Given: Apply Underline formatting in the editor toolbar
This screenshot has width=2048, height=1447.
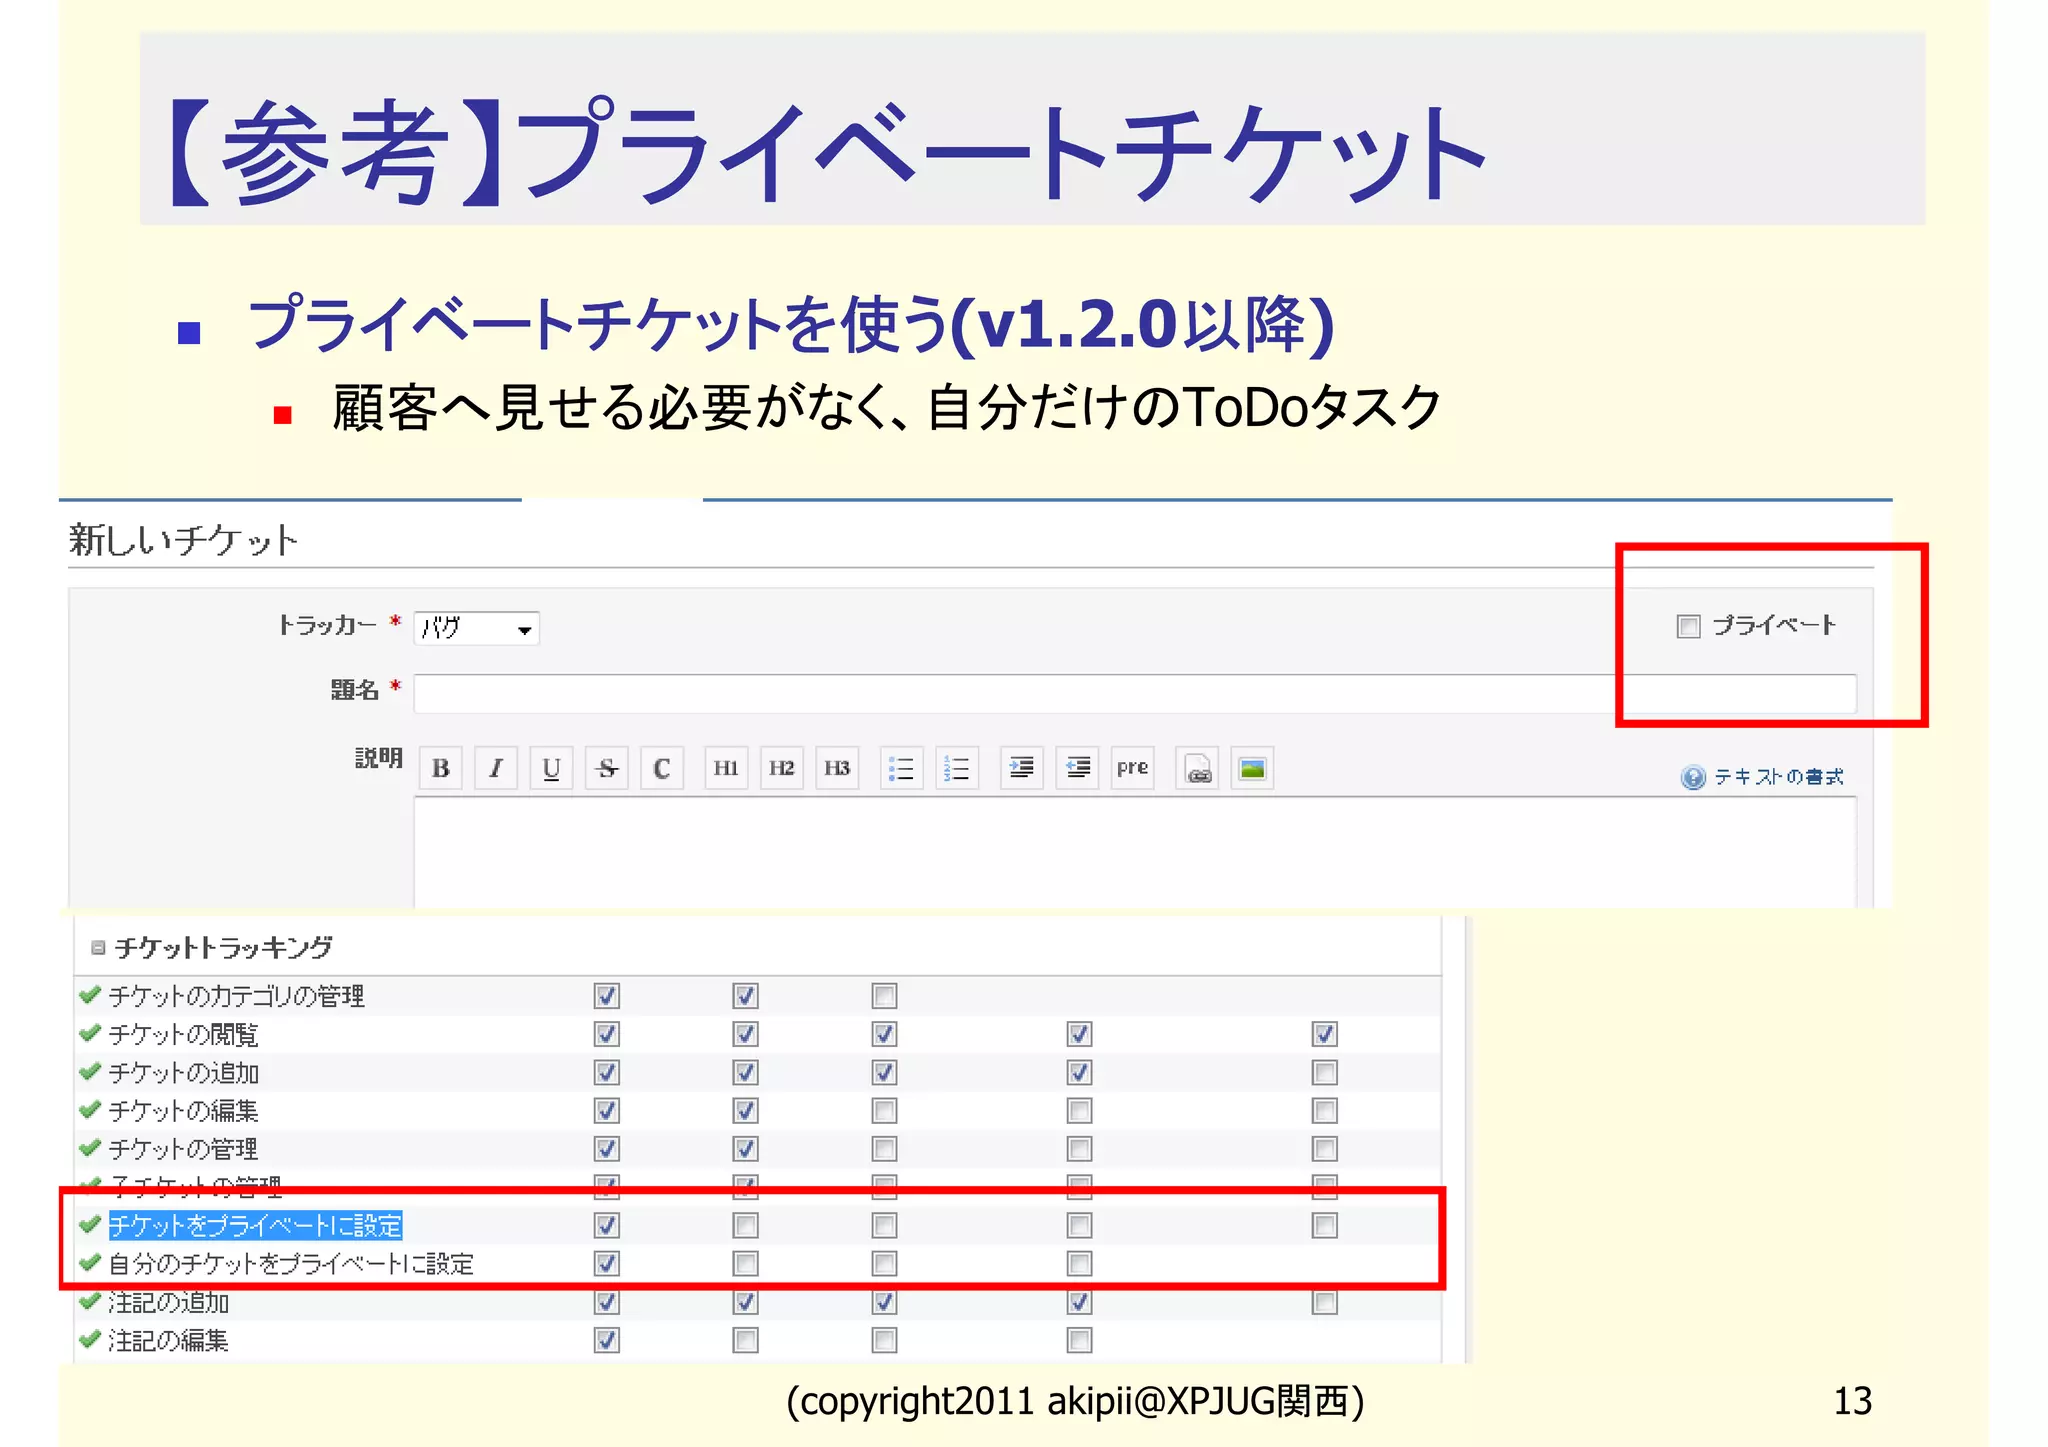Looking at the screenshot, I should tap(551, 768).
